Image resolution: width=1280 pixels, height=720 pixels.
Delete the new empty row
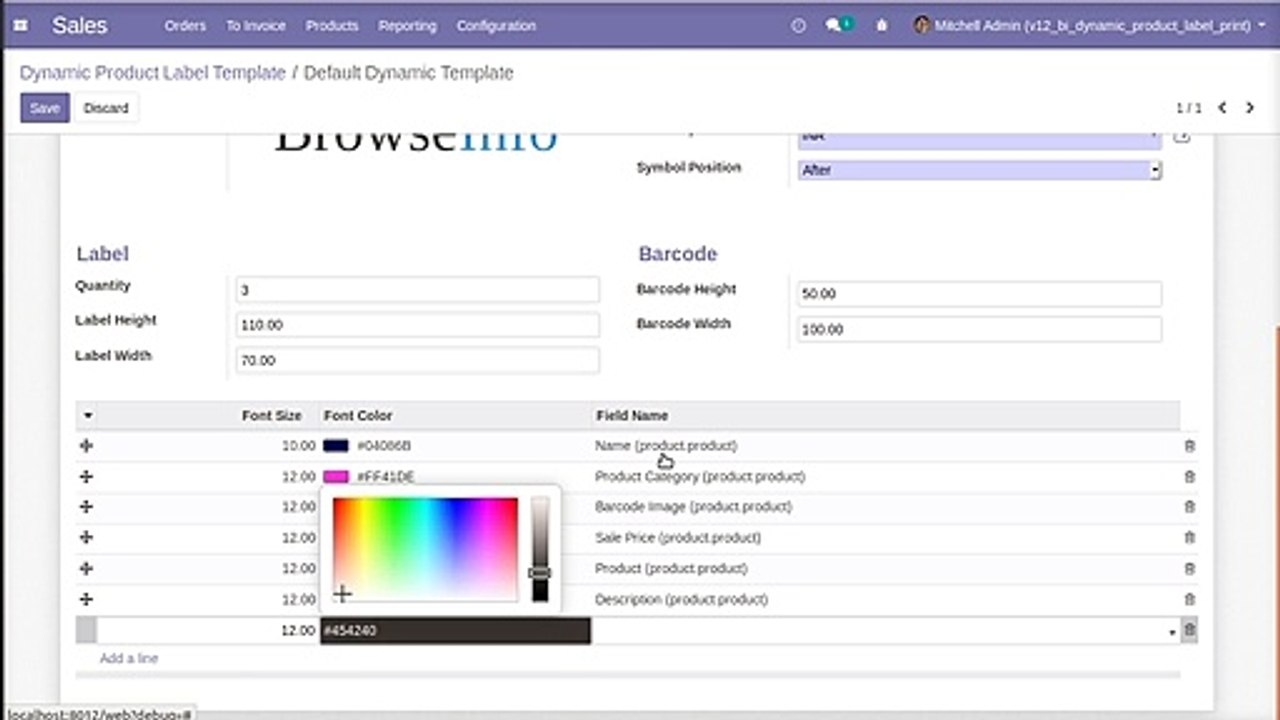[1189, 630]
